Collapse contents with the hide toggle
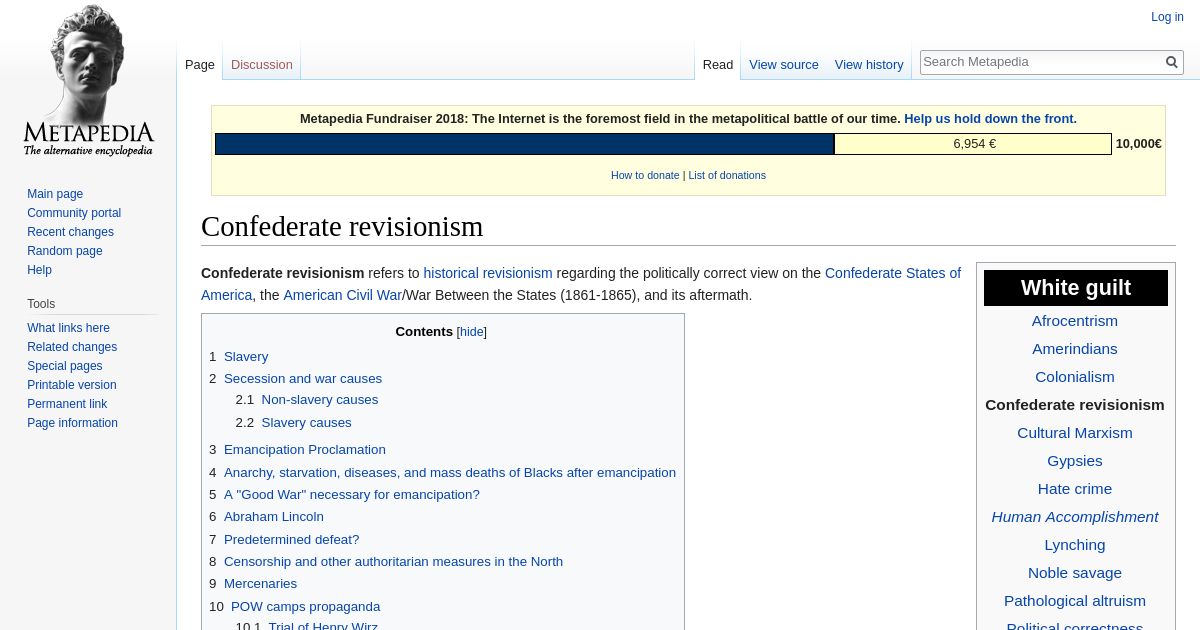Image resolution: width=1200 pixels, height=630 pixels. click(x=472, y=332)
